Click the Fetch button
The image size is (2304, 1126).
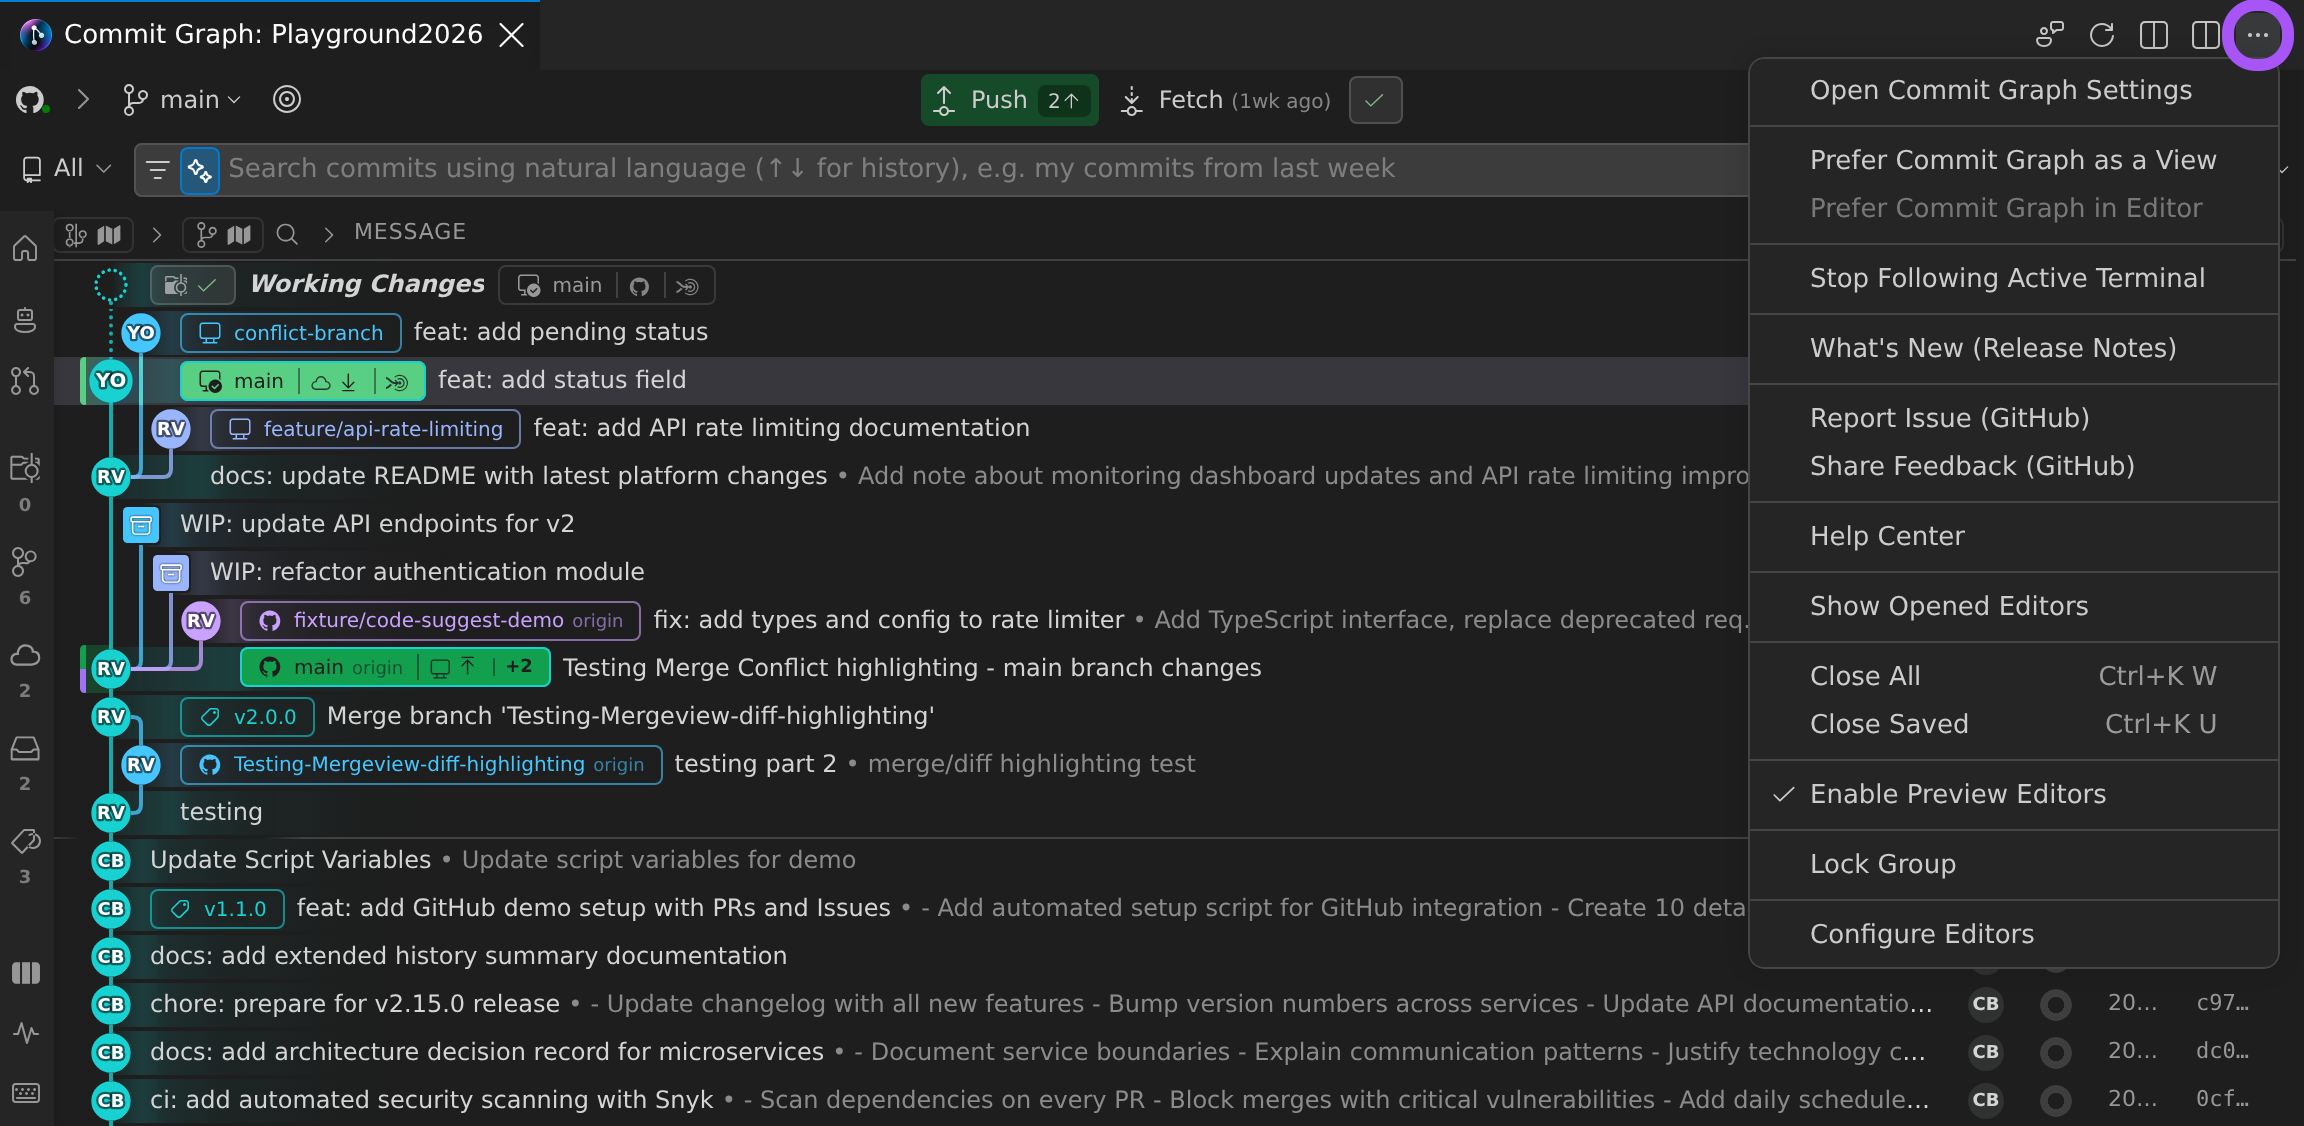[1225, 100]
